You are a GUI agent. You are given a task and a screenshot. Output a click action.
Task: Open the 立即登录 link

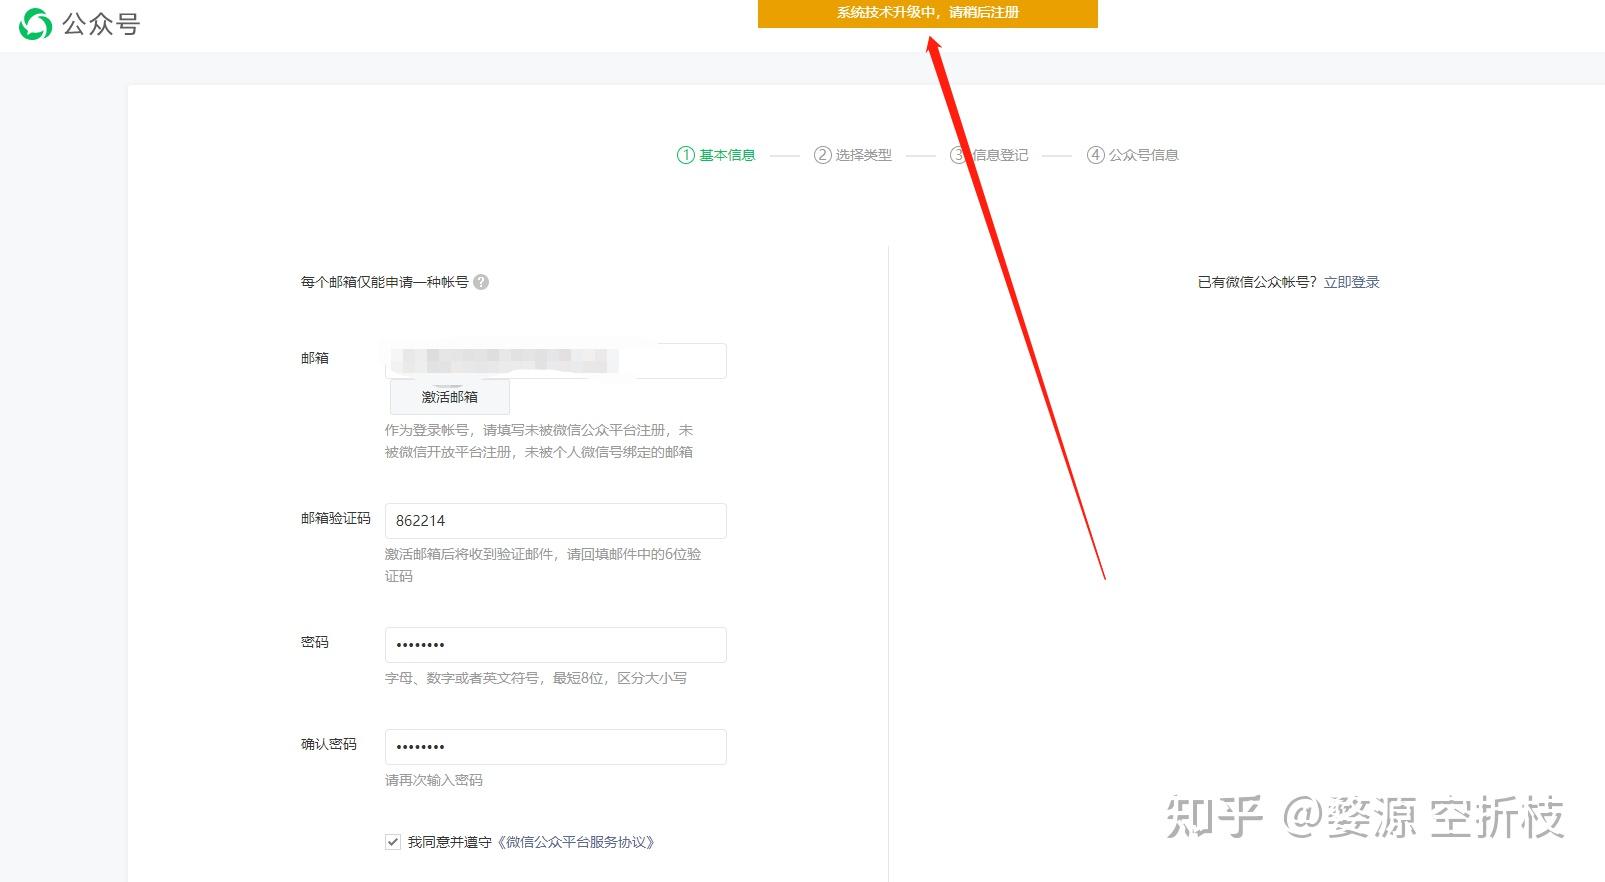click(1352, 282)
